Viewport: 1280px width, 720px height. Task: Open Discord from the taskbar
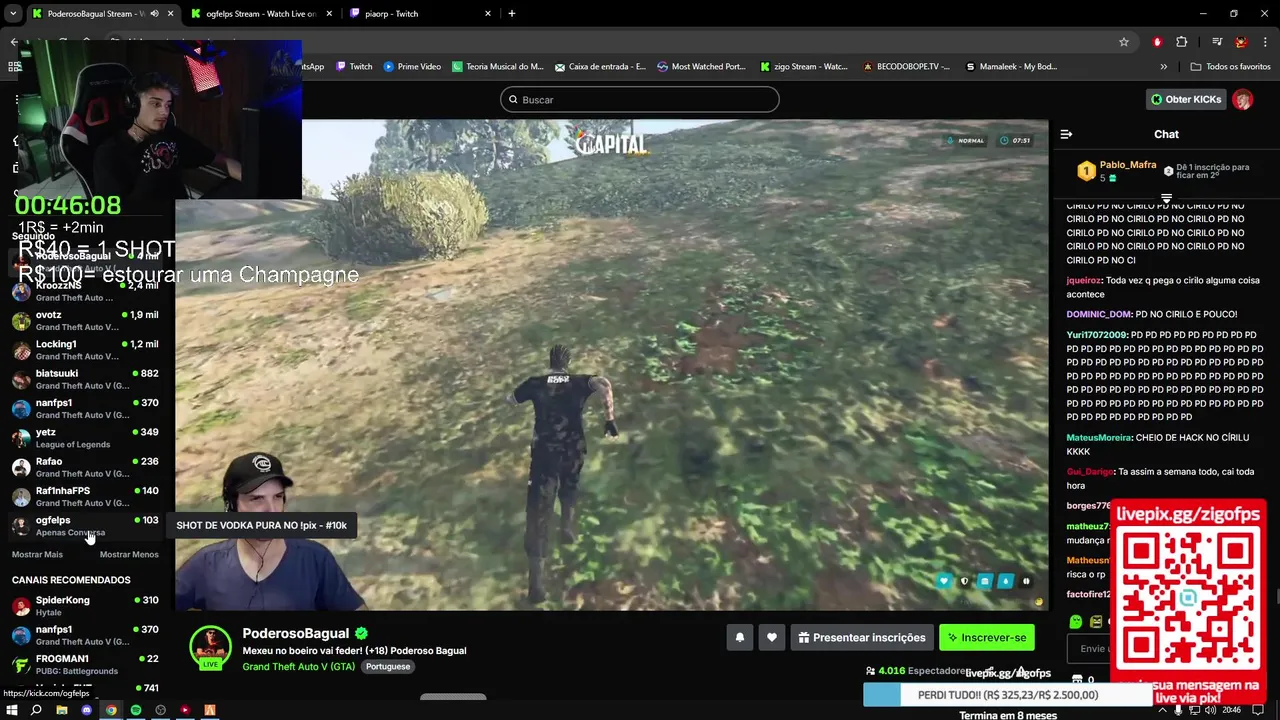86,710
